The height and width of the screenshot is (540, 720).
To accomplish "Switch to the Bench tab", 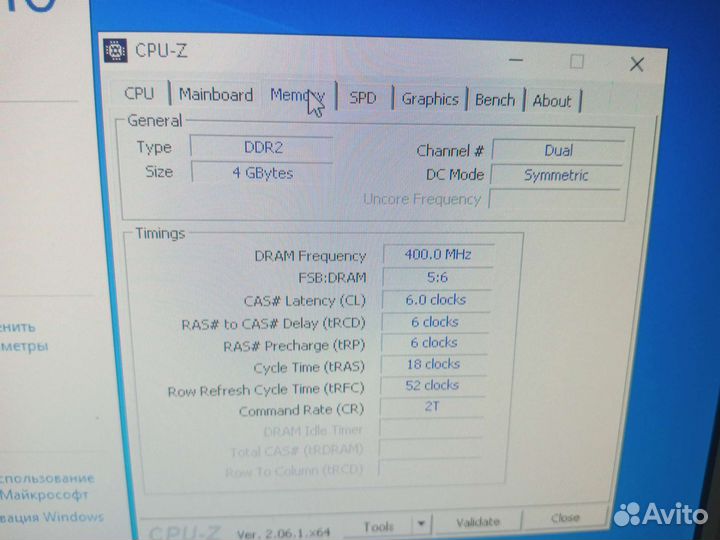I will pyautogui.click(x=494, y=100).
